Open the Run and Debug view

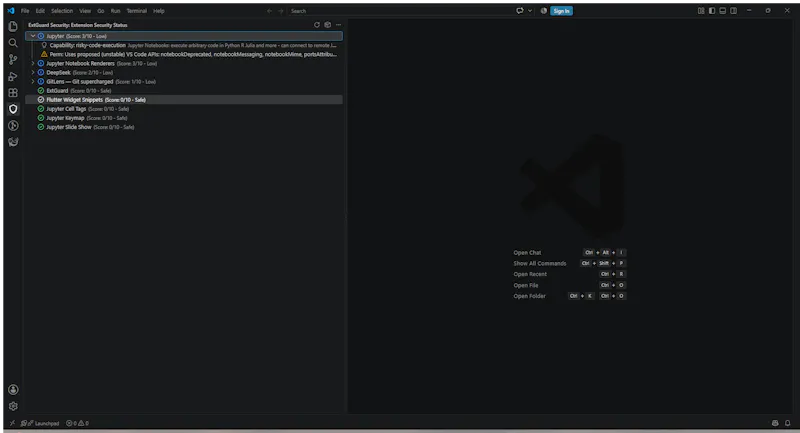click(x=13, y=76)
